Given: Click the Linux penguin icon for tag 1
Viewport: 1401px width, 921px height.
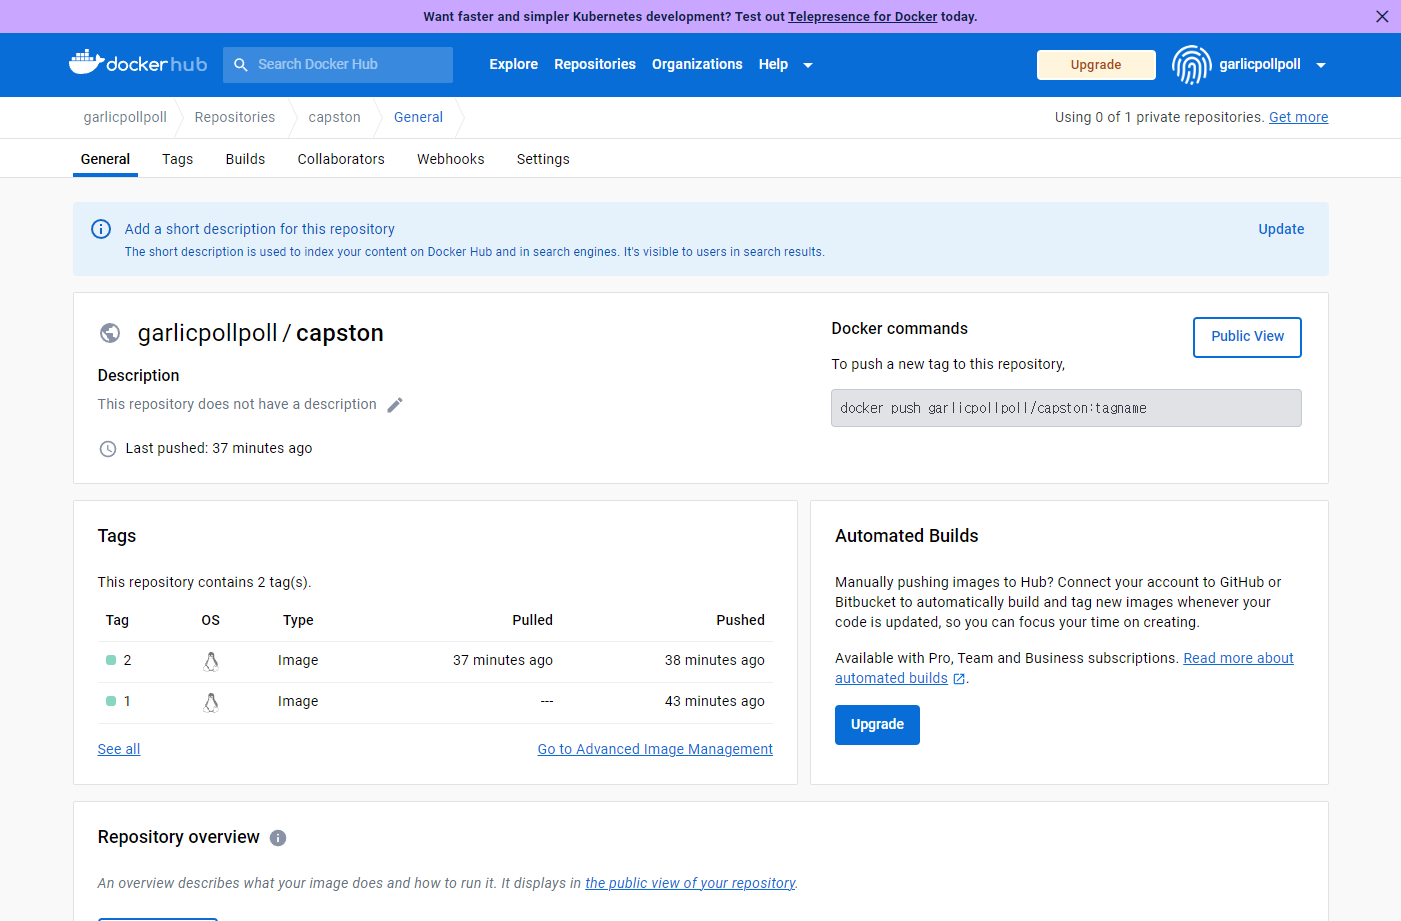Looking at the screenshot, I should 211,702.
